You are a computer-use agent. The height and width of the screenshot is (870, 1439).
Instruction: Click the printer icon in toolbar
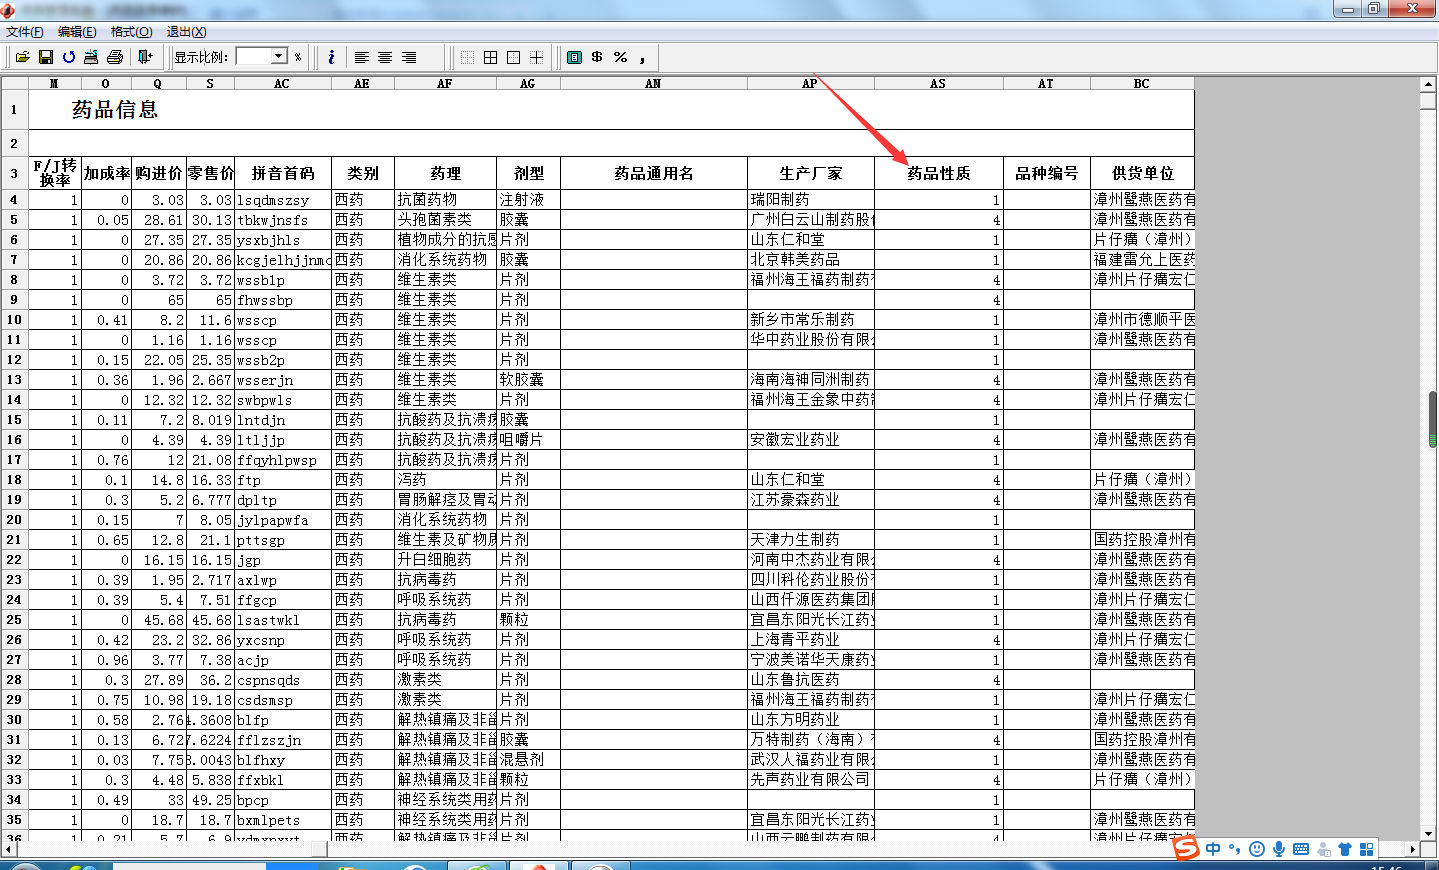[x=115, y=57]
